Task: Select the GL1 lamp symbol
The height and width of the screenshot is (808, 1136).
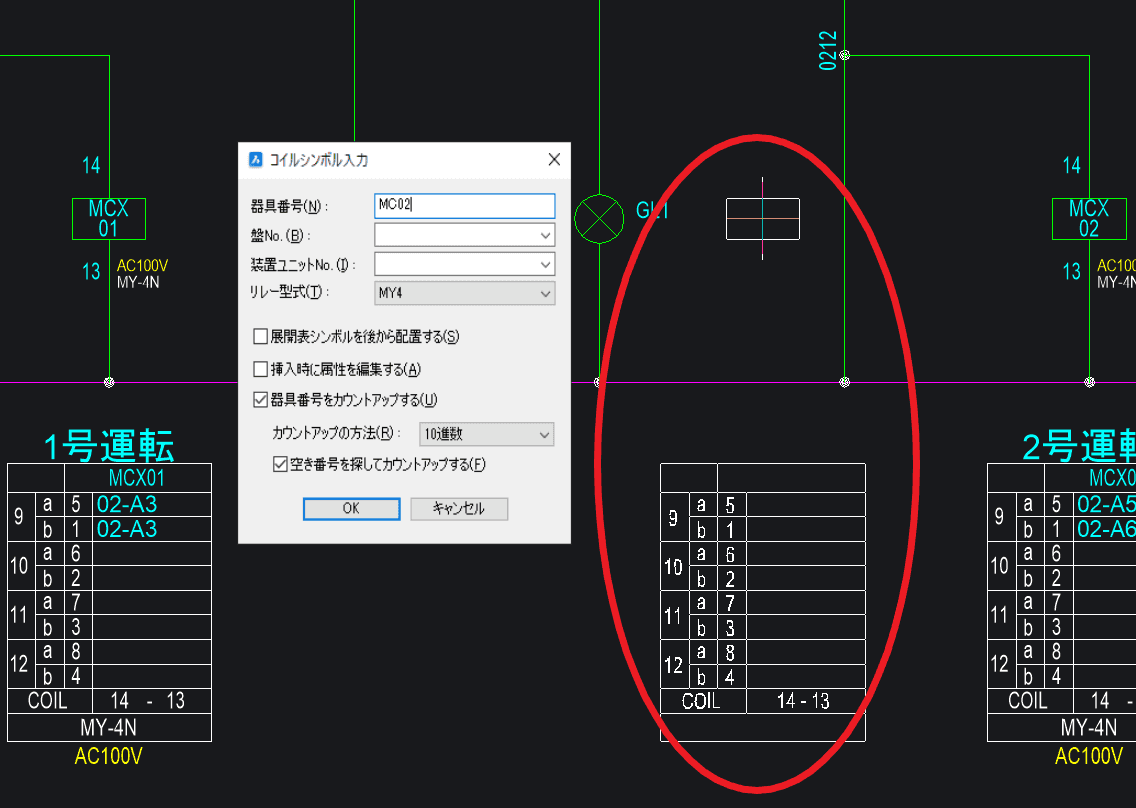Action: (x=599, y=219)
